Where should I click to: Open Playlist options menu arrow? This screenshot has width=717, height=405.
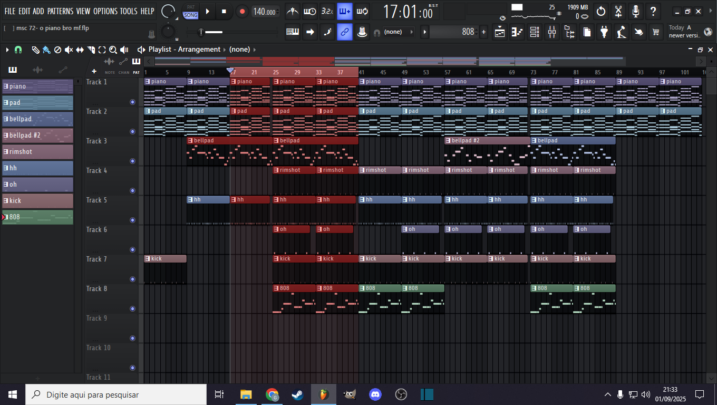(7, 49)
